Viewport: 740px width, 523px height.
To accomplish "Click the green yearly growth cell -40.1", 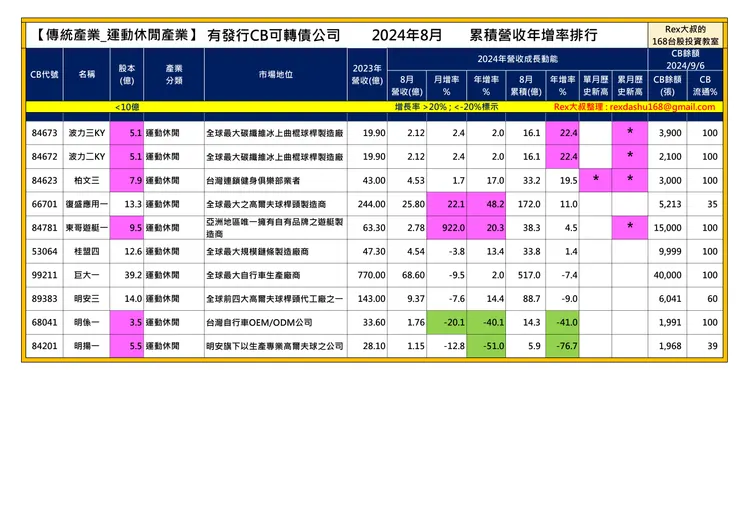I will pos(486,322).
